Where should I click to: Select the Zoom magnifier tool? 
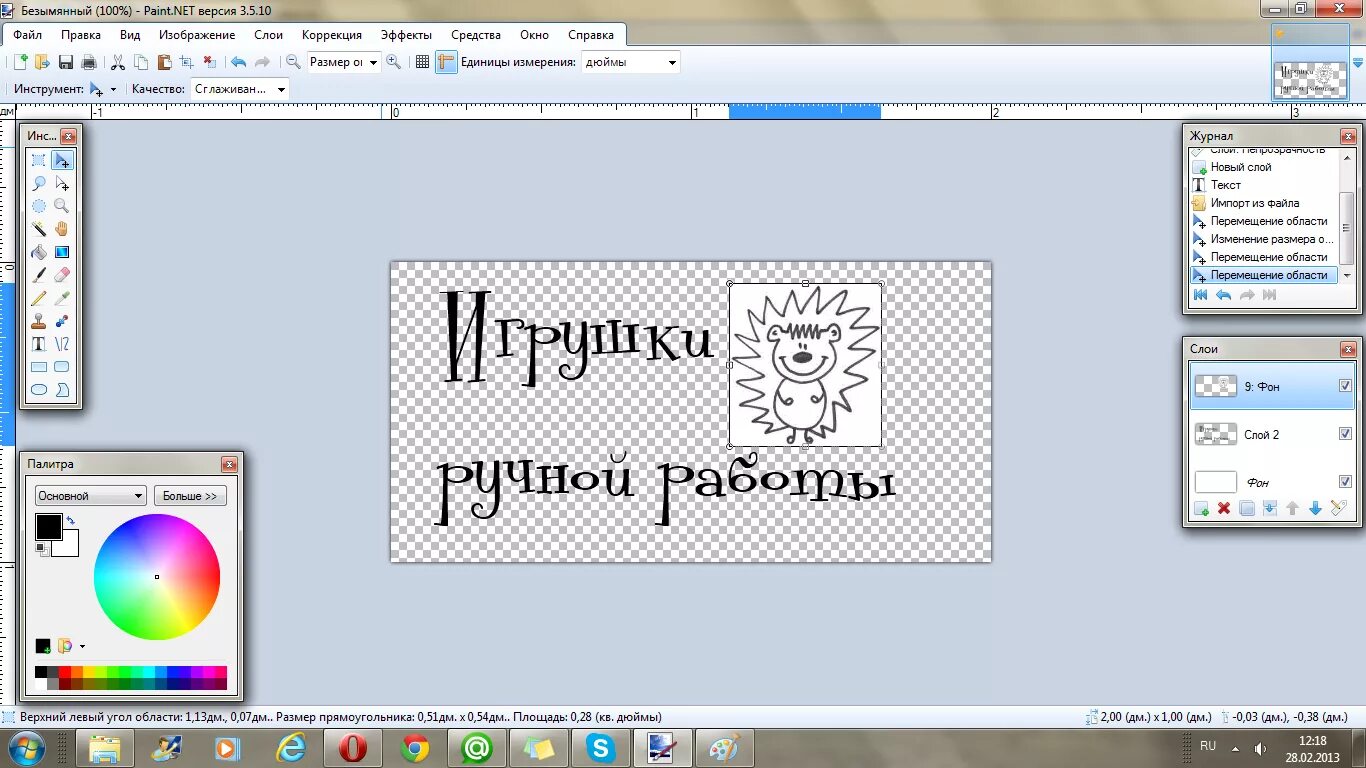62,206
